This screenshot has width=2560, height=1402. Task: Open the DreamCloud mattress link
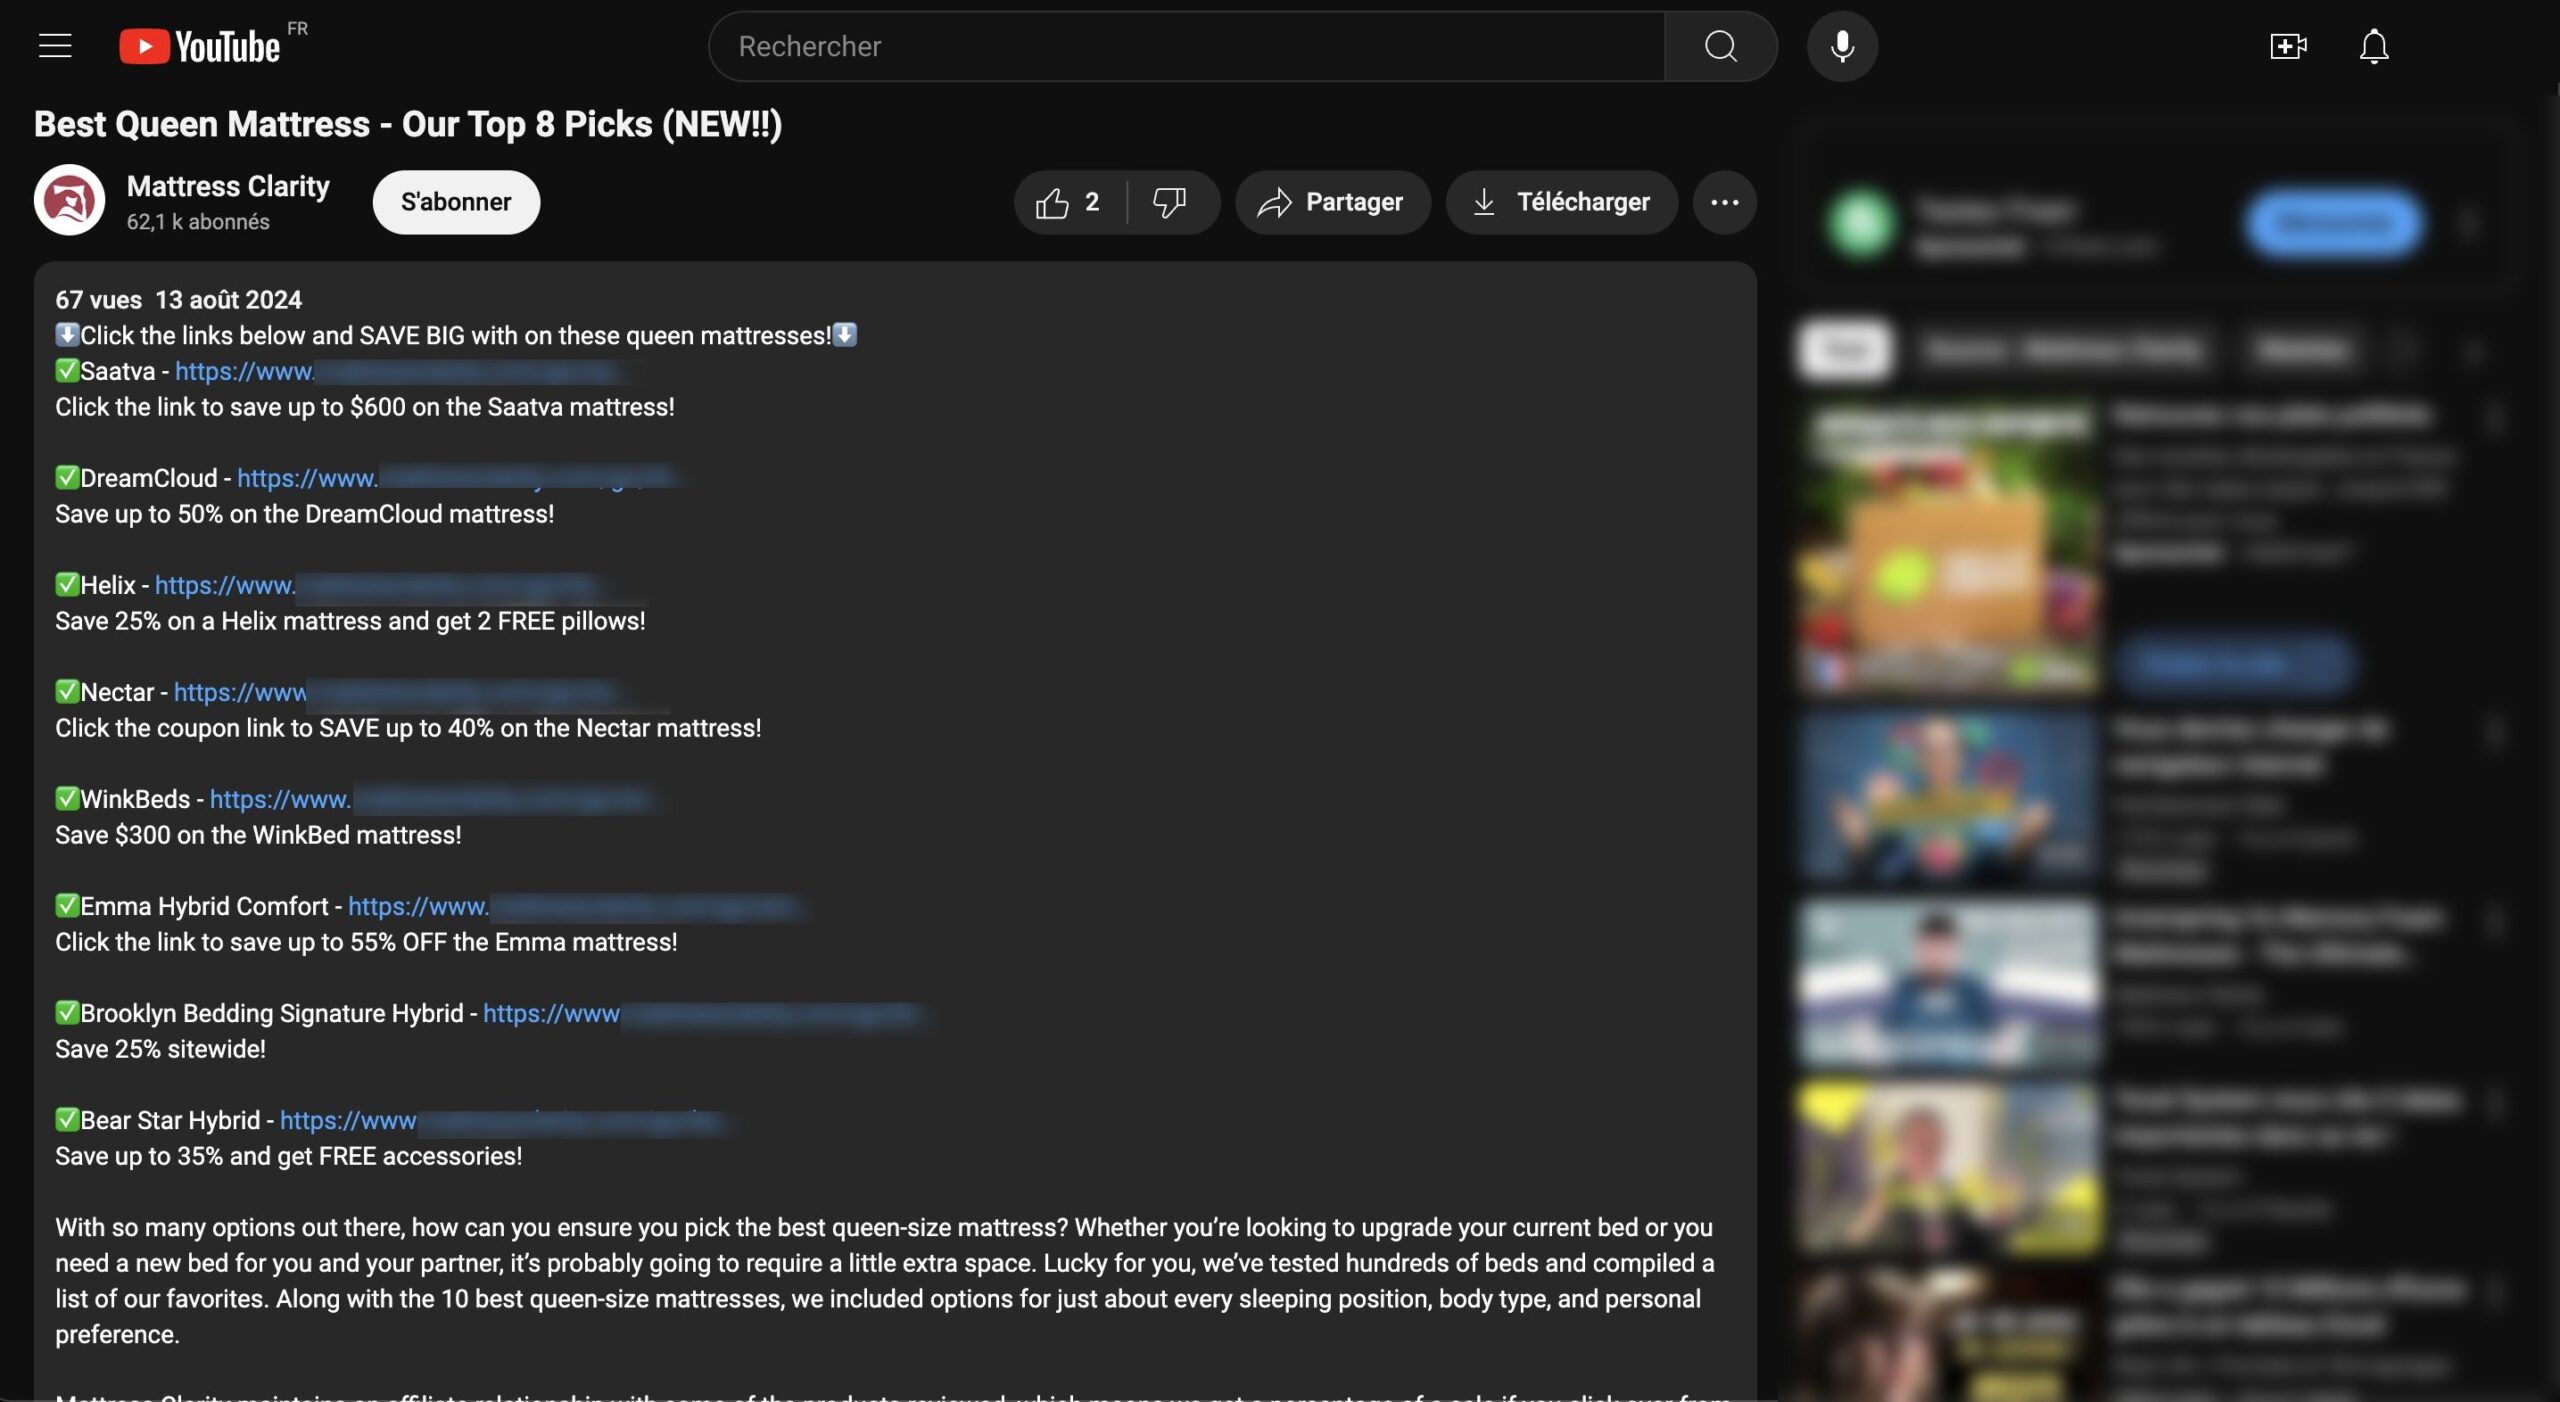point(460,478)
